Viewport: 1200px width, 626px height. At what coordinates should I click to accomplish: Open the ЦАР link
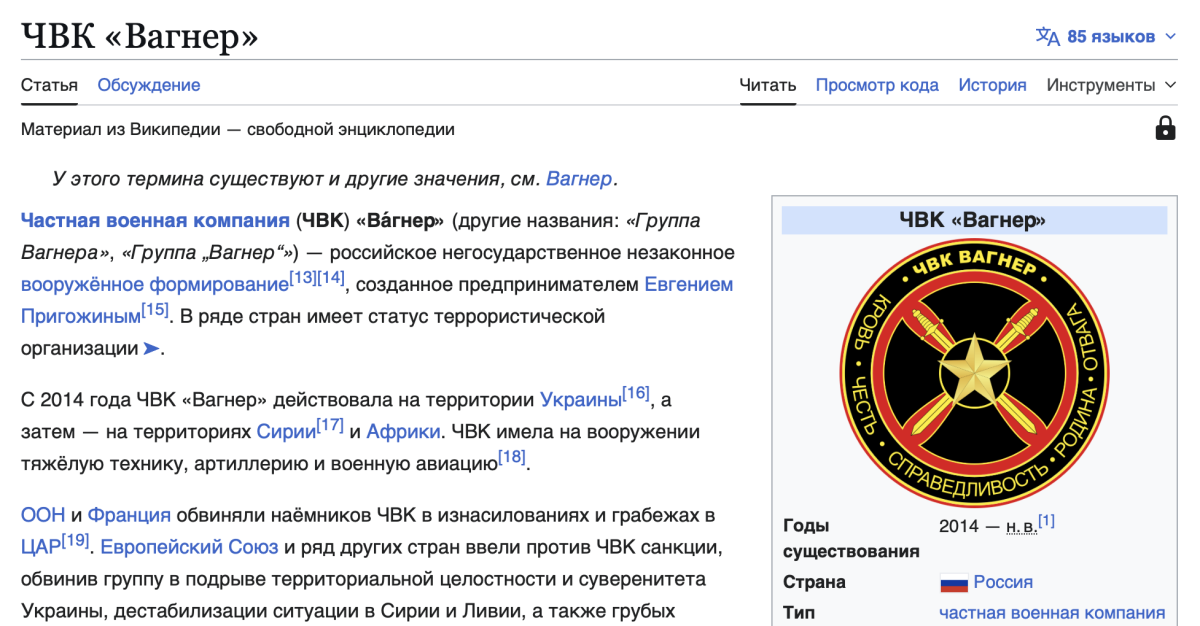click(x=41, y=548)
